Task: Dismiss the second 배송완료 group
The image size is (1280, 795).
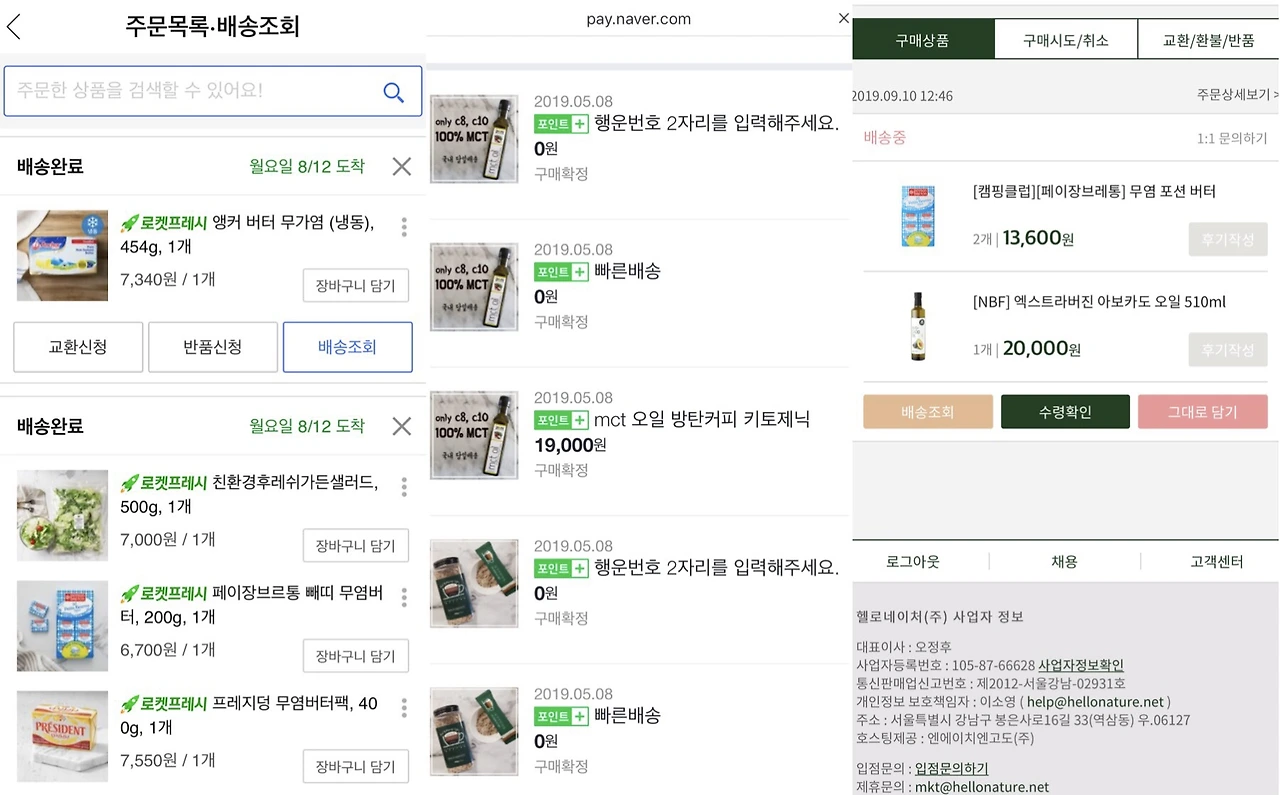Action: (x=401, y=426)
